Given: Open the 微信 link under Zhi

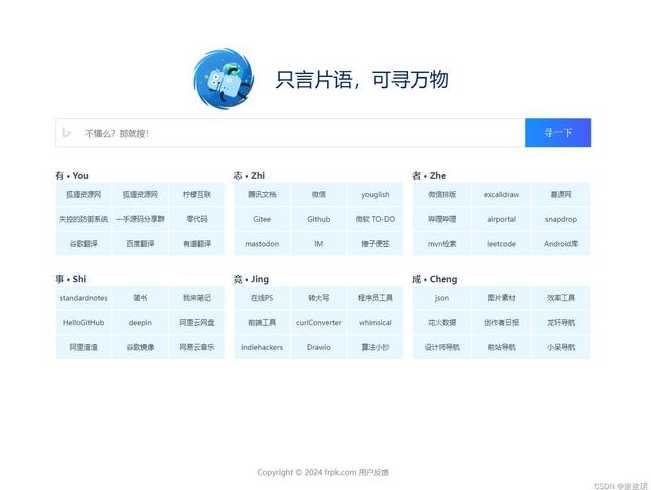Looking at the screenshot, I should (x=318, y=194).
